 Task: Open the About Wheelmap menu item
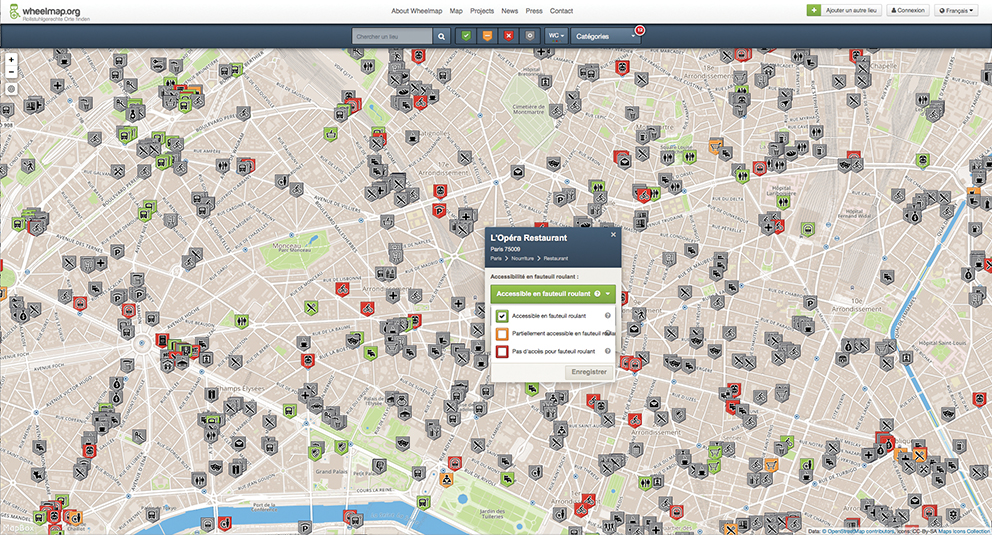pyautogui.click(x=416, y=11)
